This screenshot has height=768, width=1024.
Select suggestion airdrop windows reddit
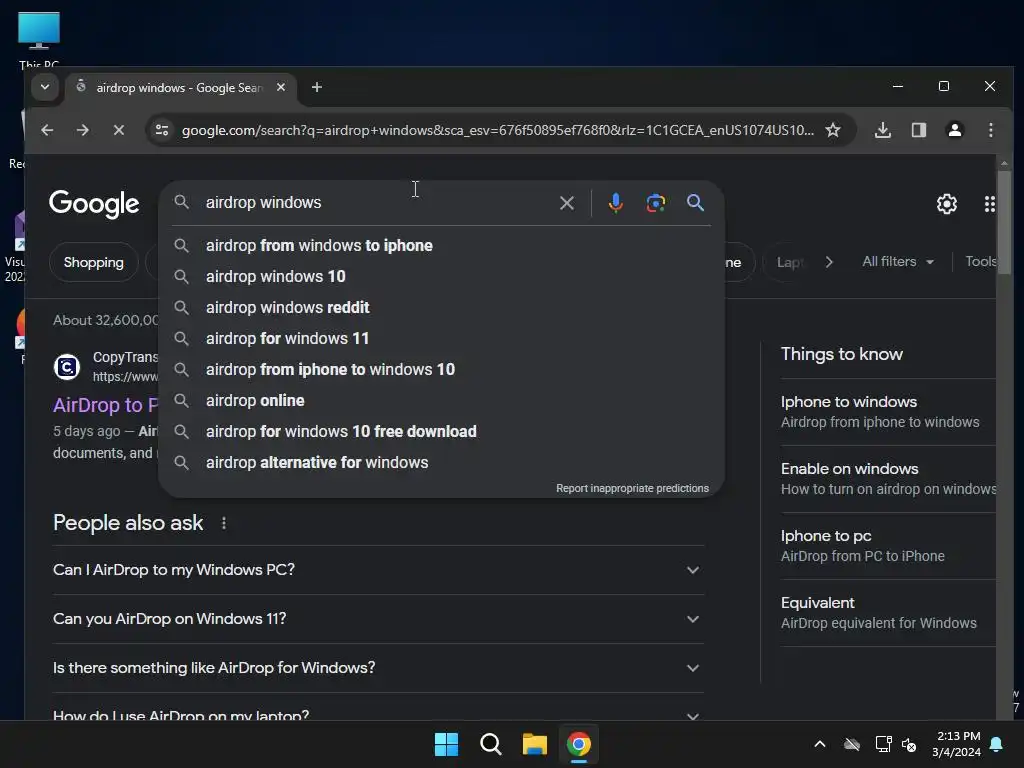pyautogui.click(x=441, y=308)
